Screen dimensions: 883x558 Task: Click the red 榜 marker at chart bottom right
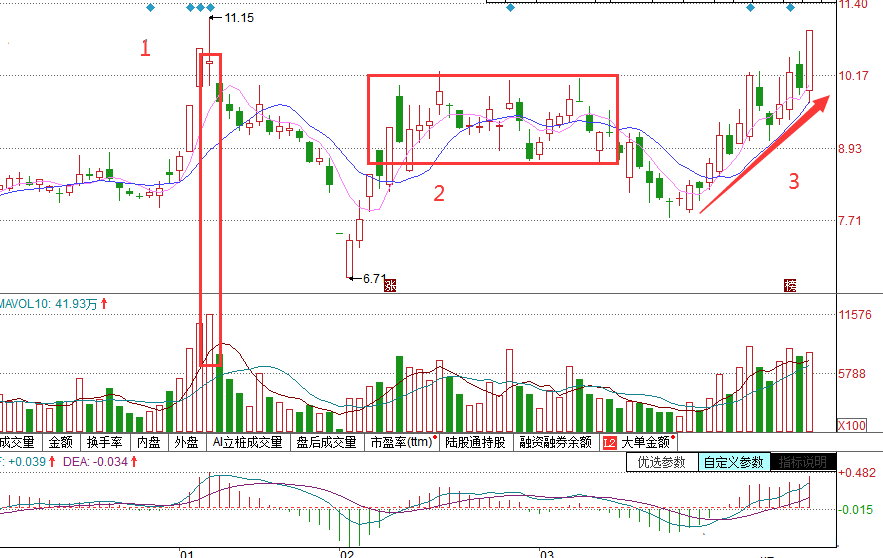[x=790, y=285]
